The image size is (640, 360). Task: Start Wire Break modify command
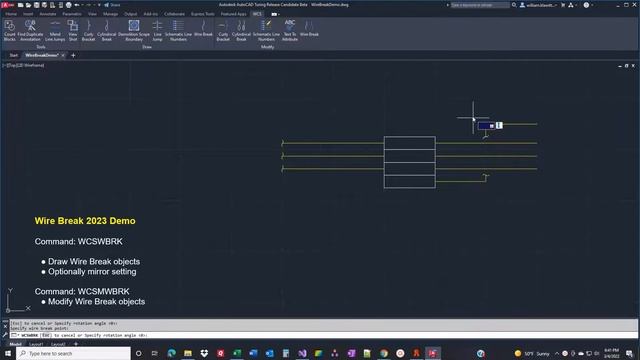[309, 29]
